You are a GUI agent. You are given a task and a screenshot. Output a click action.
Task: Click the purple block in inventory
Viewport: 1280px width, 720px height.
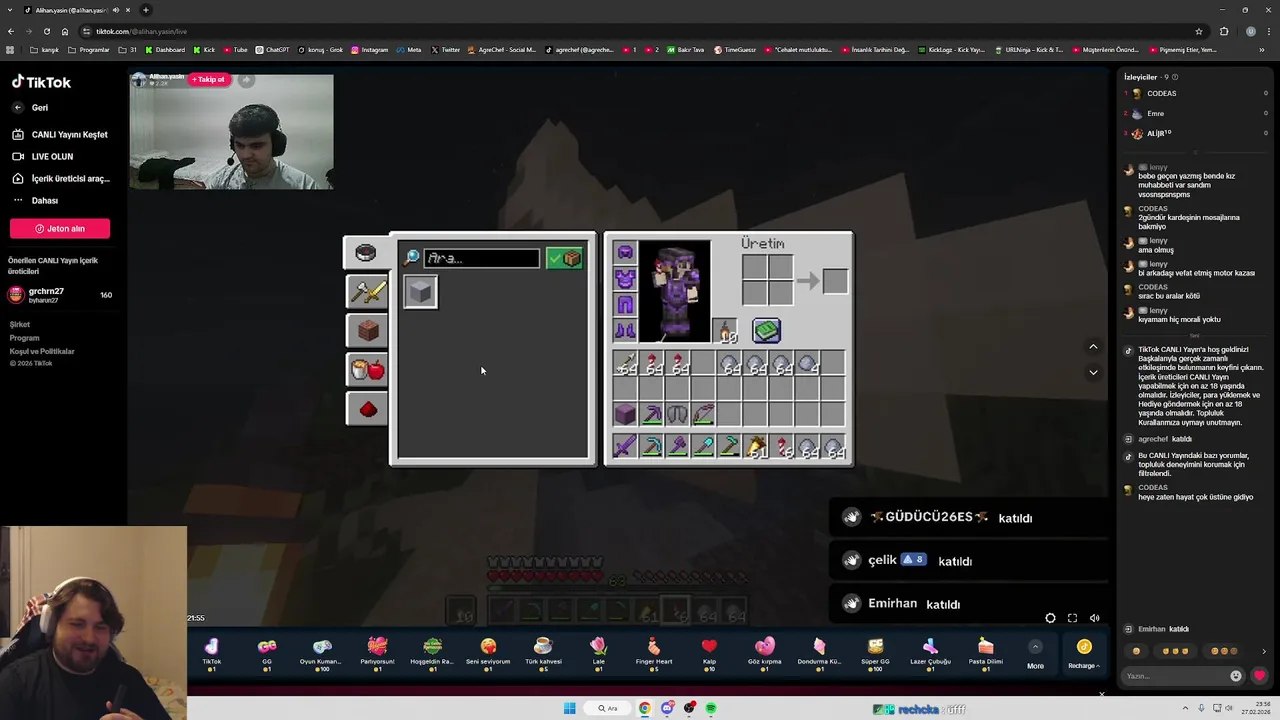tap(625, 413)
